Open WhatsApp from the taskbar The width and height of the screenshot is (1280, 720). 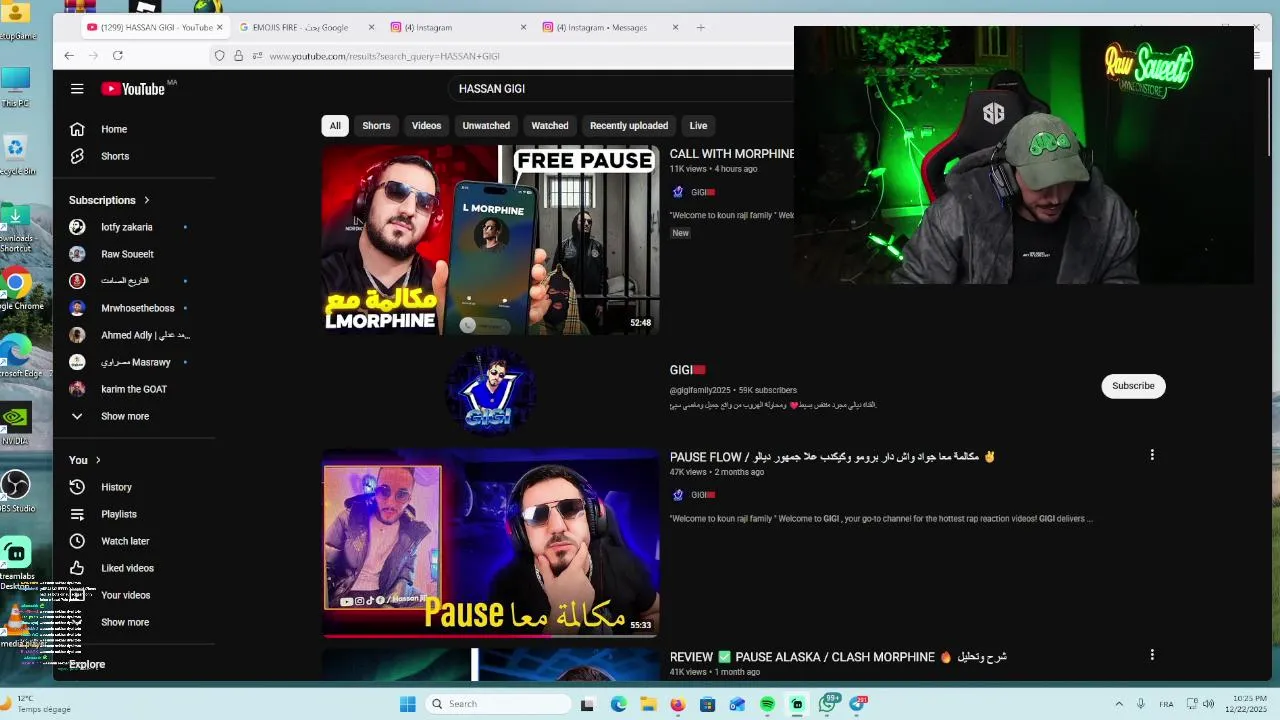(829, 704)
